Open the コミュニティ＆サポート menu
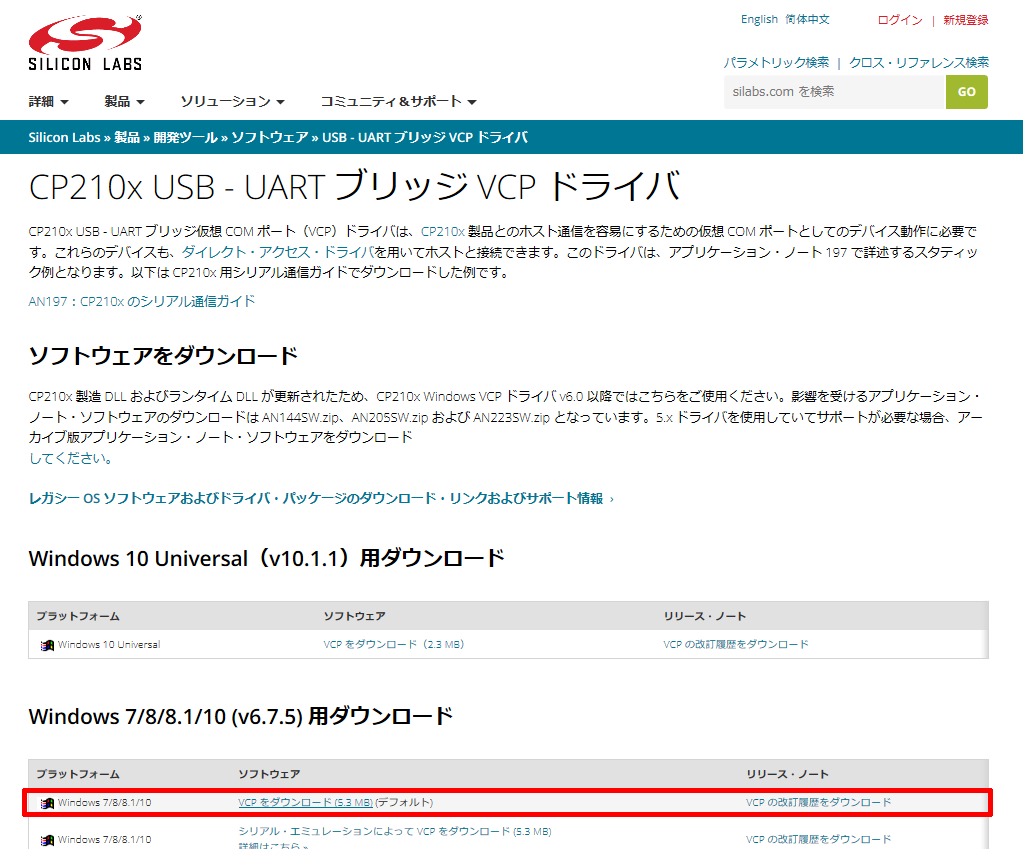The height and width of the screenshot is (849, 1023). click(x=398, y=101)
